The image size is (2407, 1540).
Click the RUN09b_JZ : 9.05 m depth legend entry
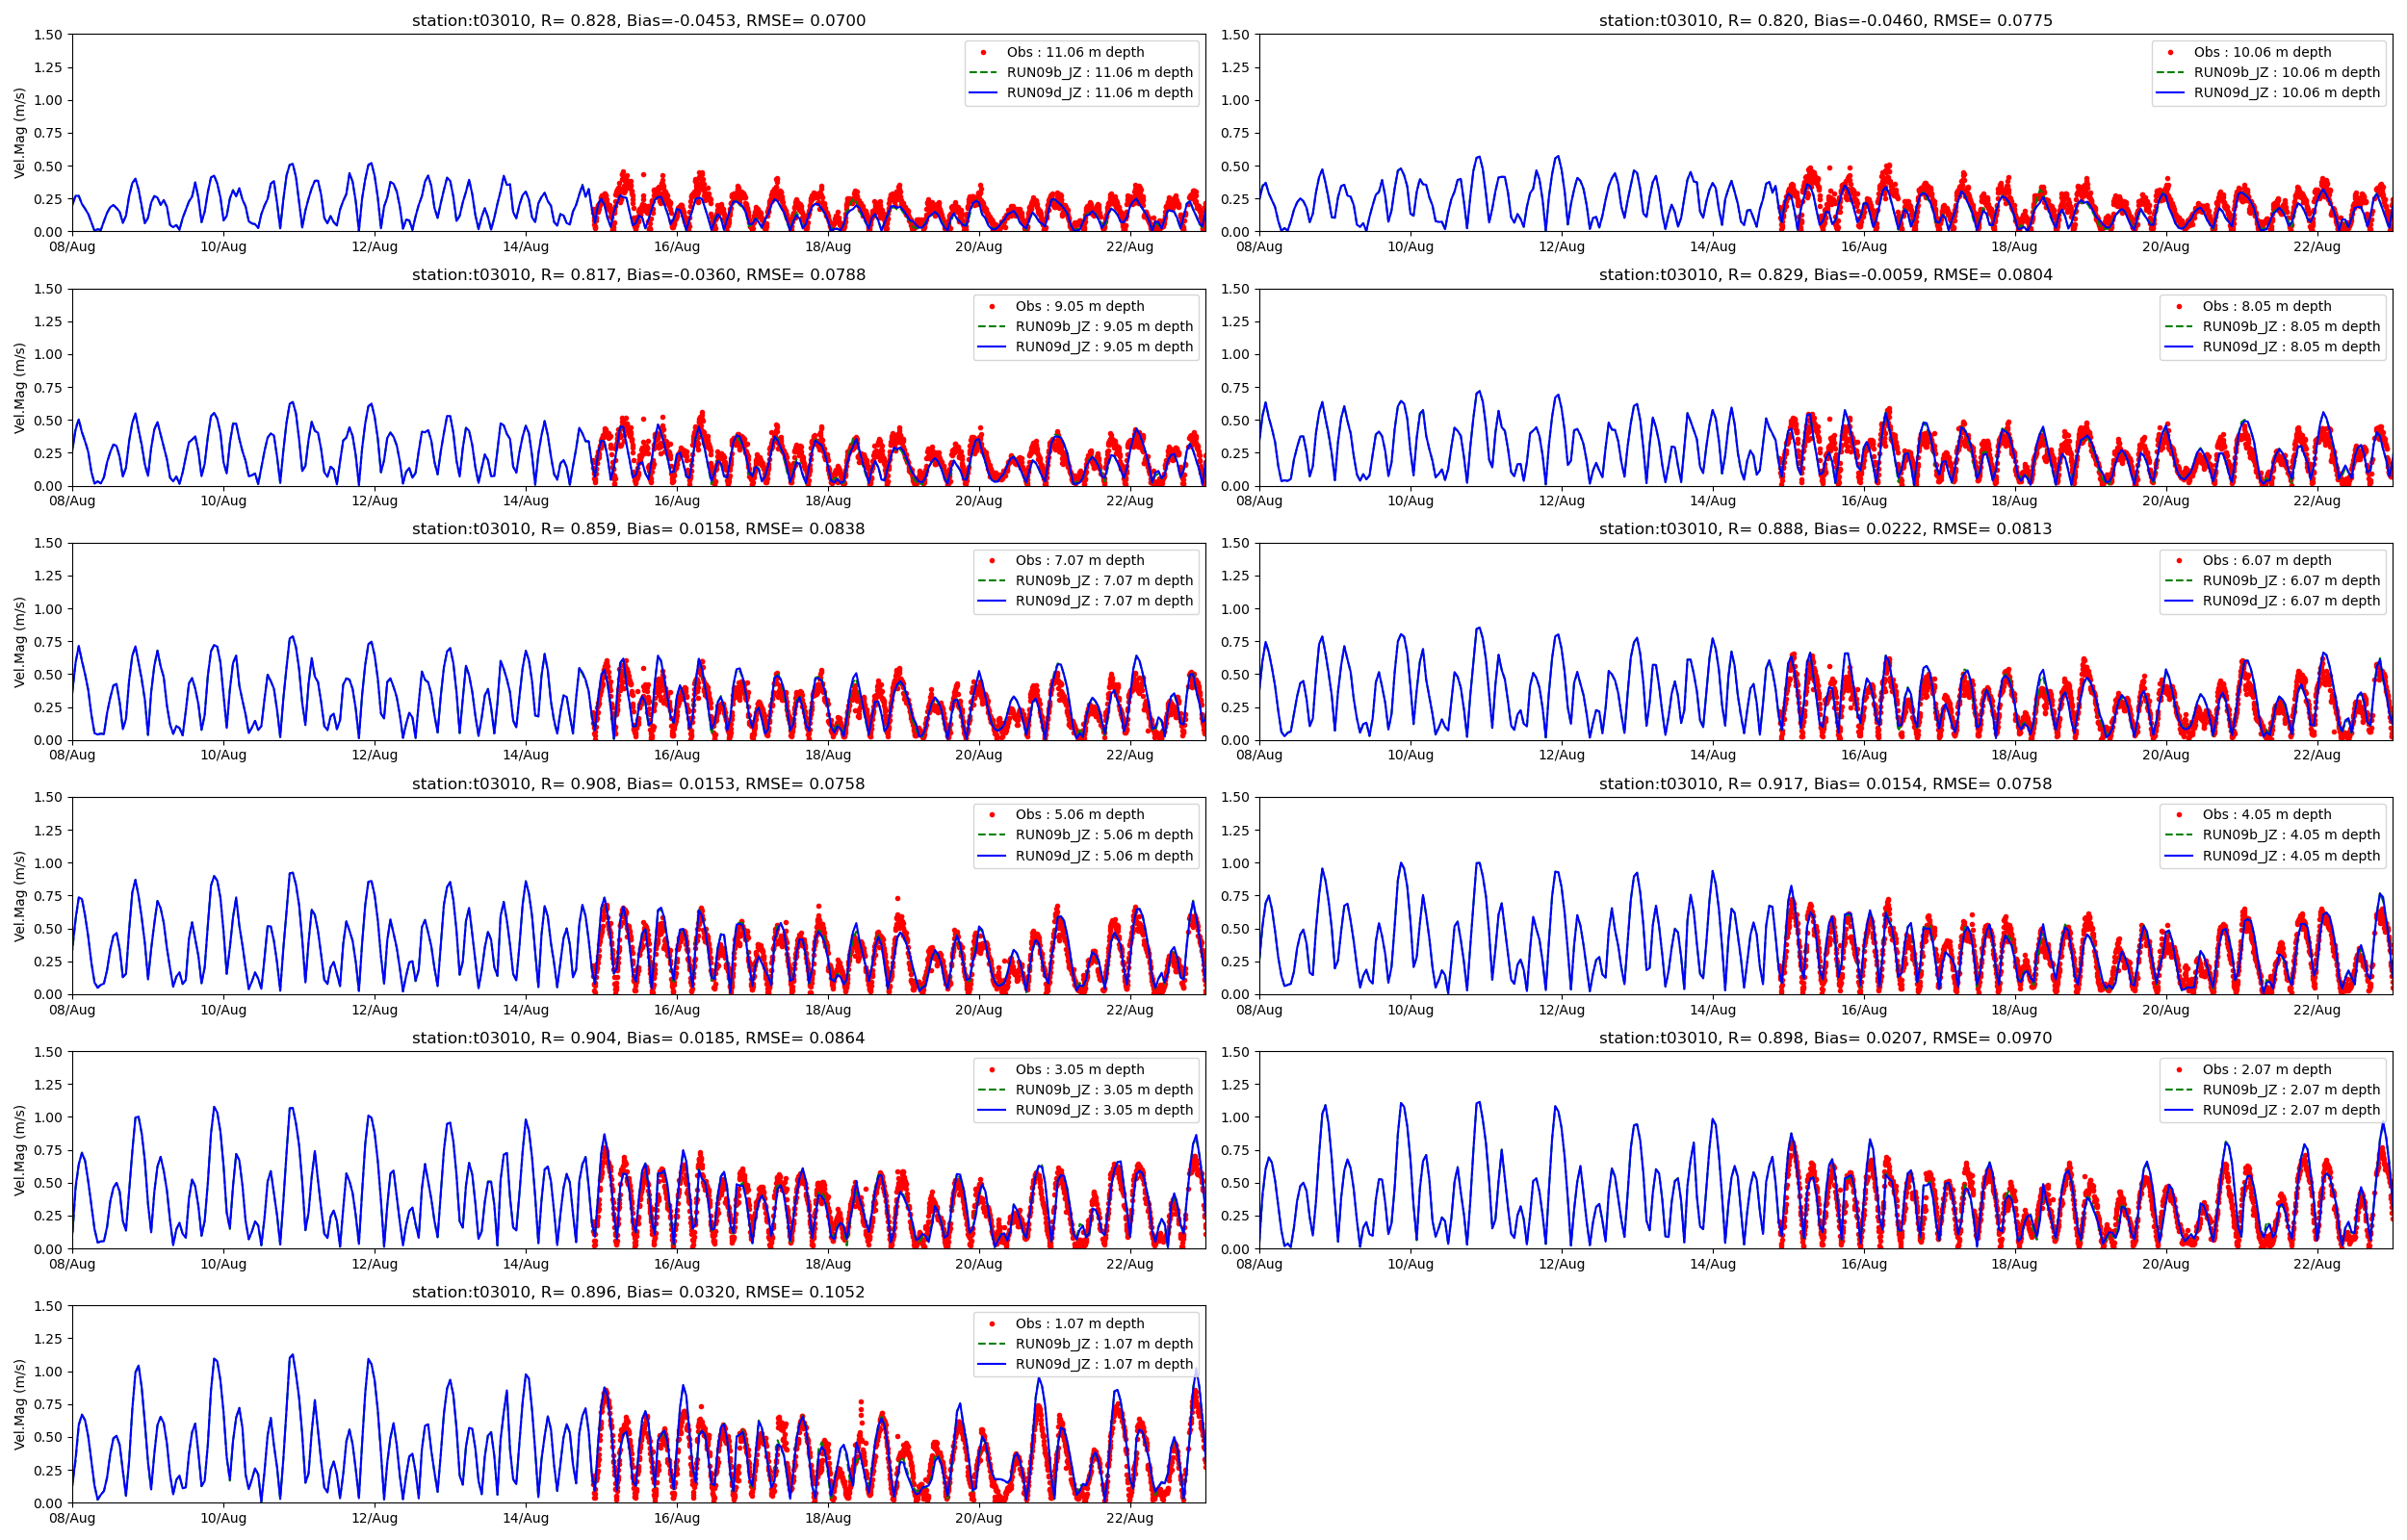coord(1103,326)
